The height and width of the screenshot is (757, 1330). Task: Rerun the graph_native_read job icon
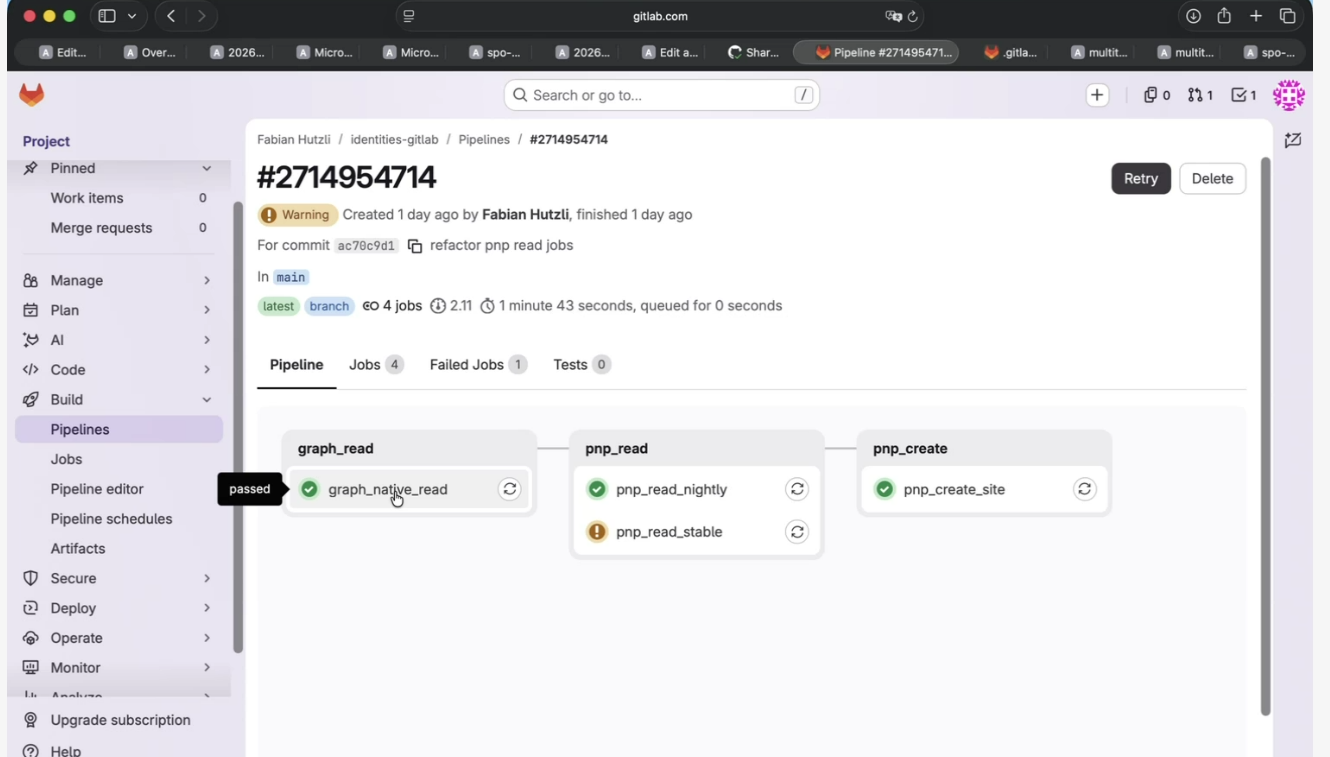[x=510, y=489]
